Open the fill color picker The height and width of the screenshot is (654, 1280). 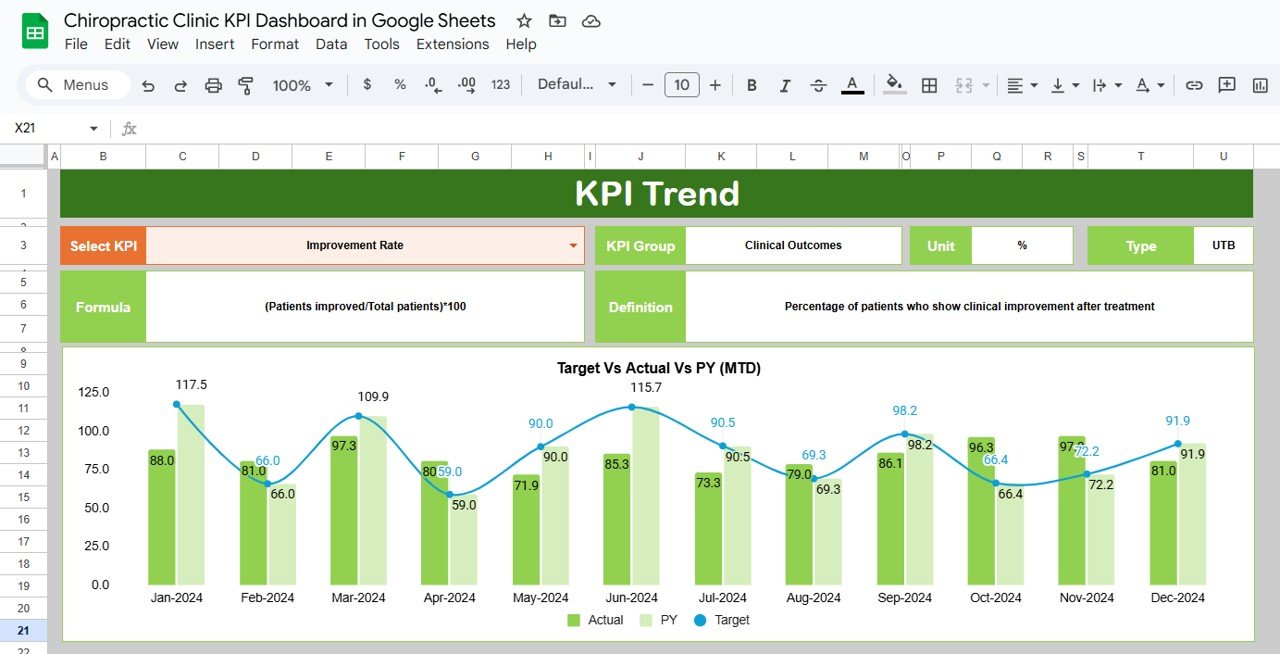(x=895, y=85)
